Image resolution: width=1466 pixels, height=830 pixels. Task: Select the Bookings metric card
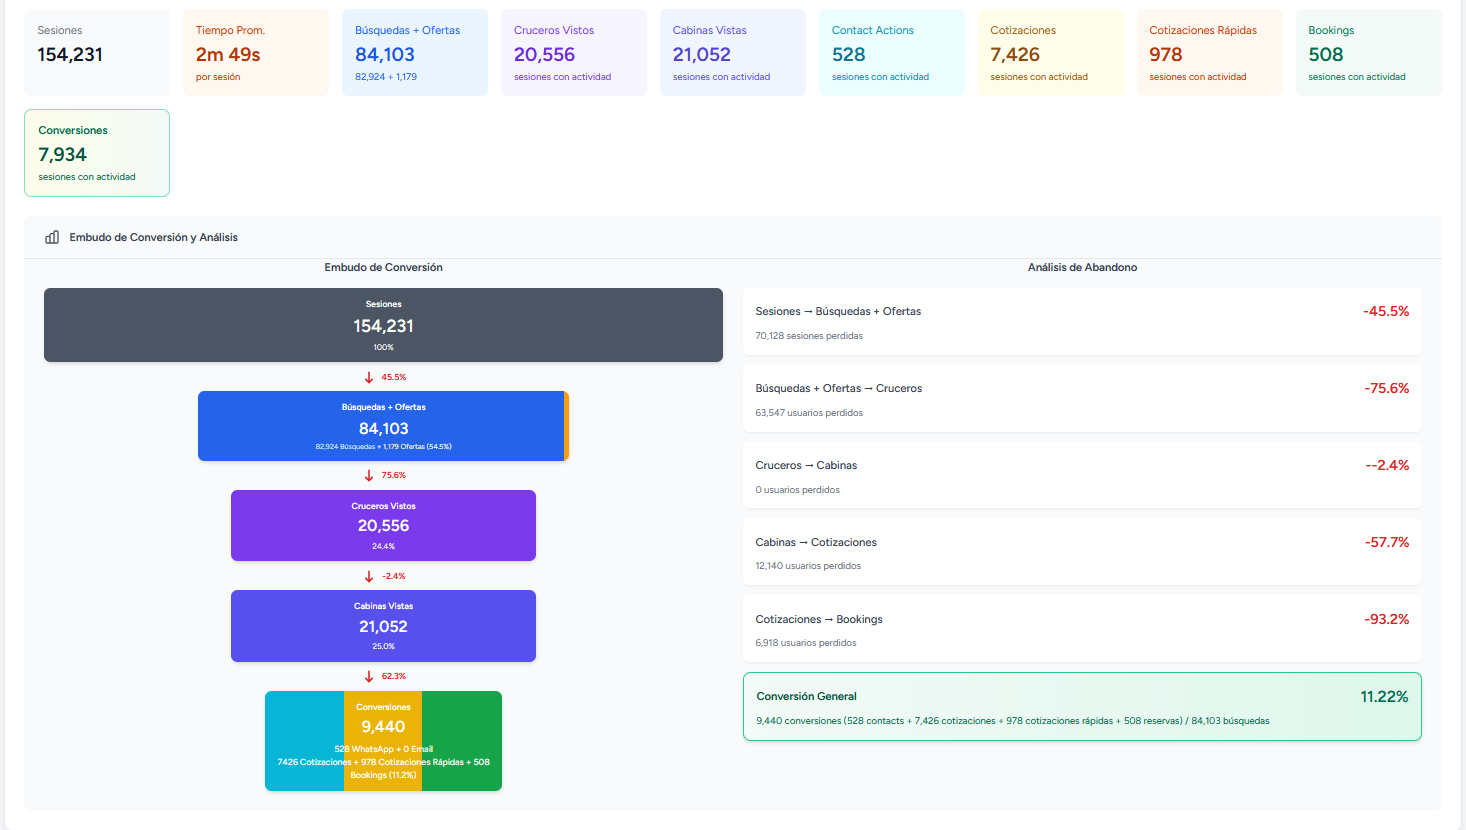point(1368,53)
